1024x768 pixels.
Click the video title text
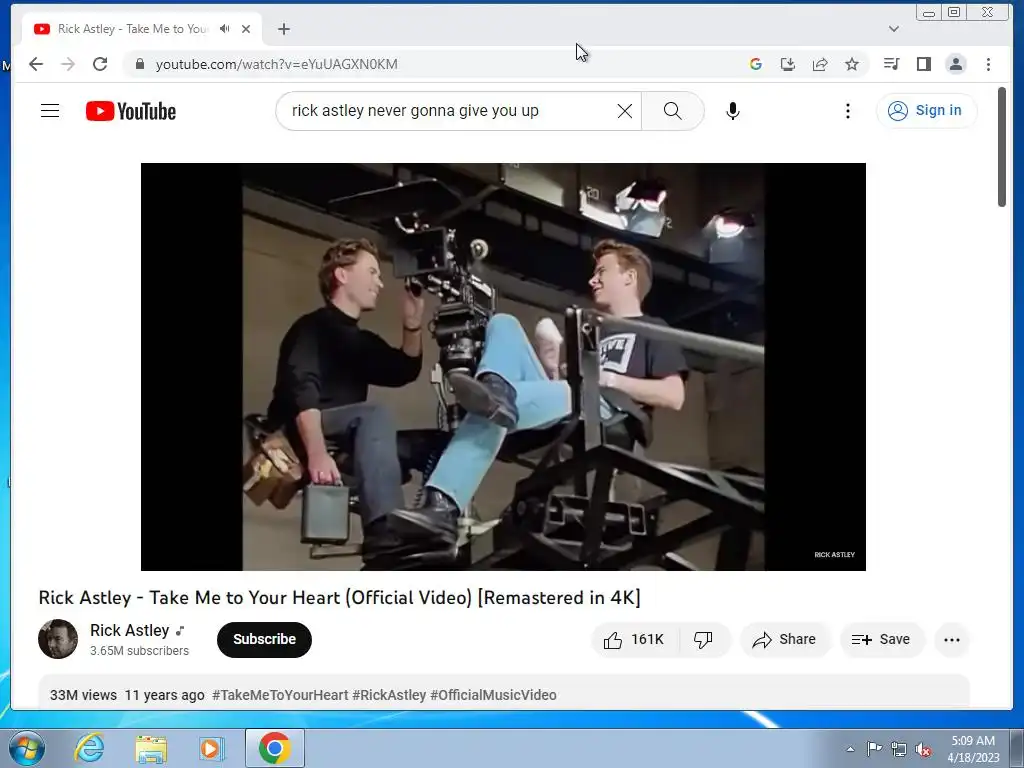point(340,598)
